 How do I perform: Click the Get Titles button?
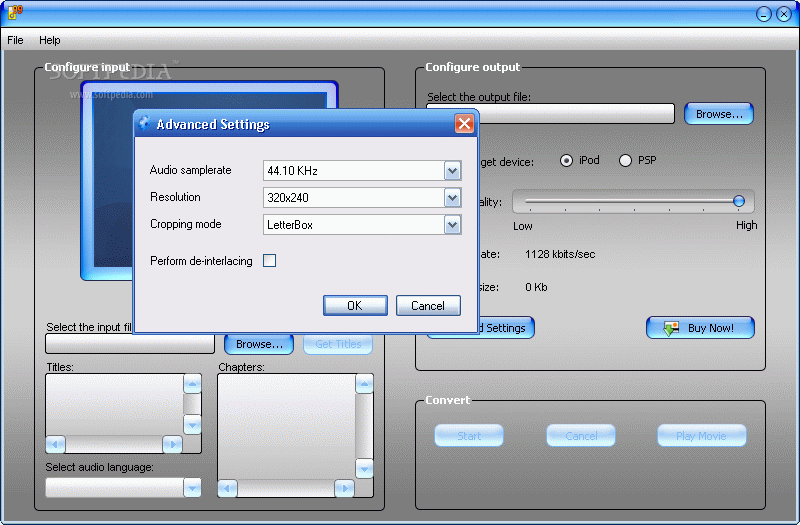[338, 344]
